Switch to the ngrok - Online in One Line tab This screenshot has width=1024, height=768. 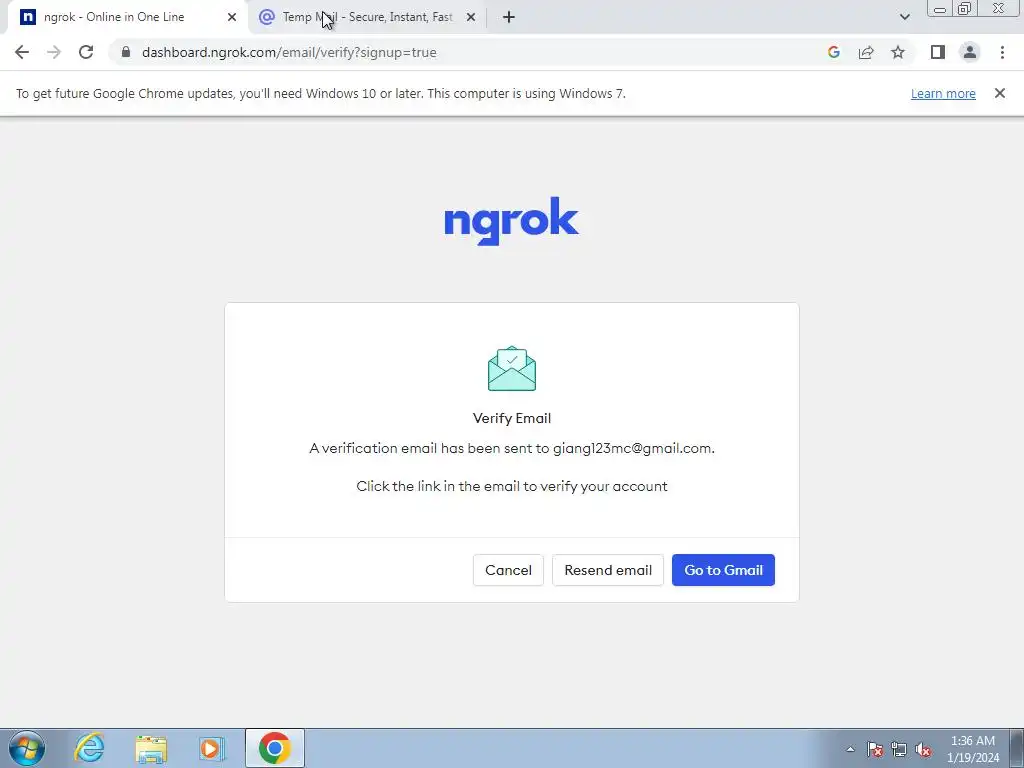pyautogui.click(x=127, y=17)
